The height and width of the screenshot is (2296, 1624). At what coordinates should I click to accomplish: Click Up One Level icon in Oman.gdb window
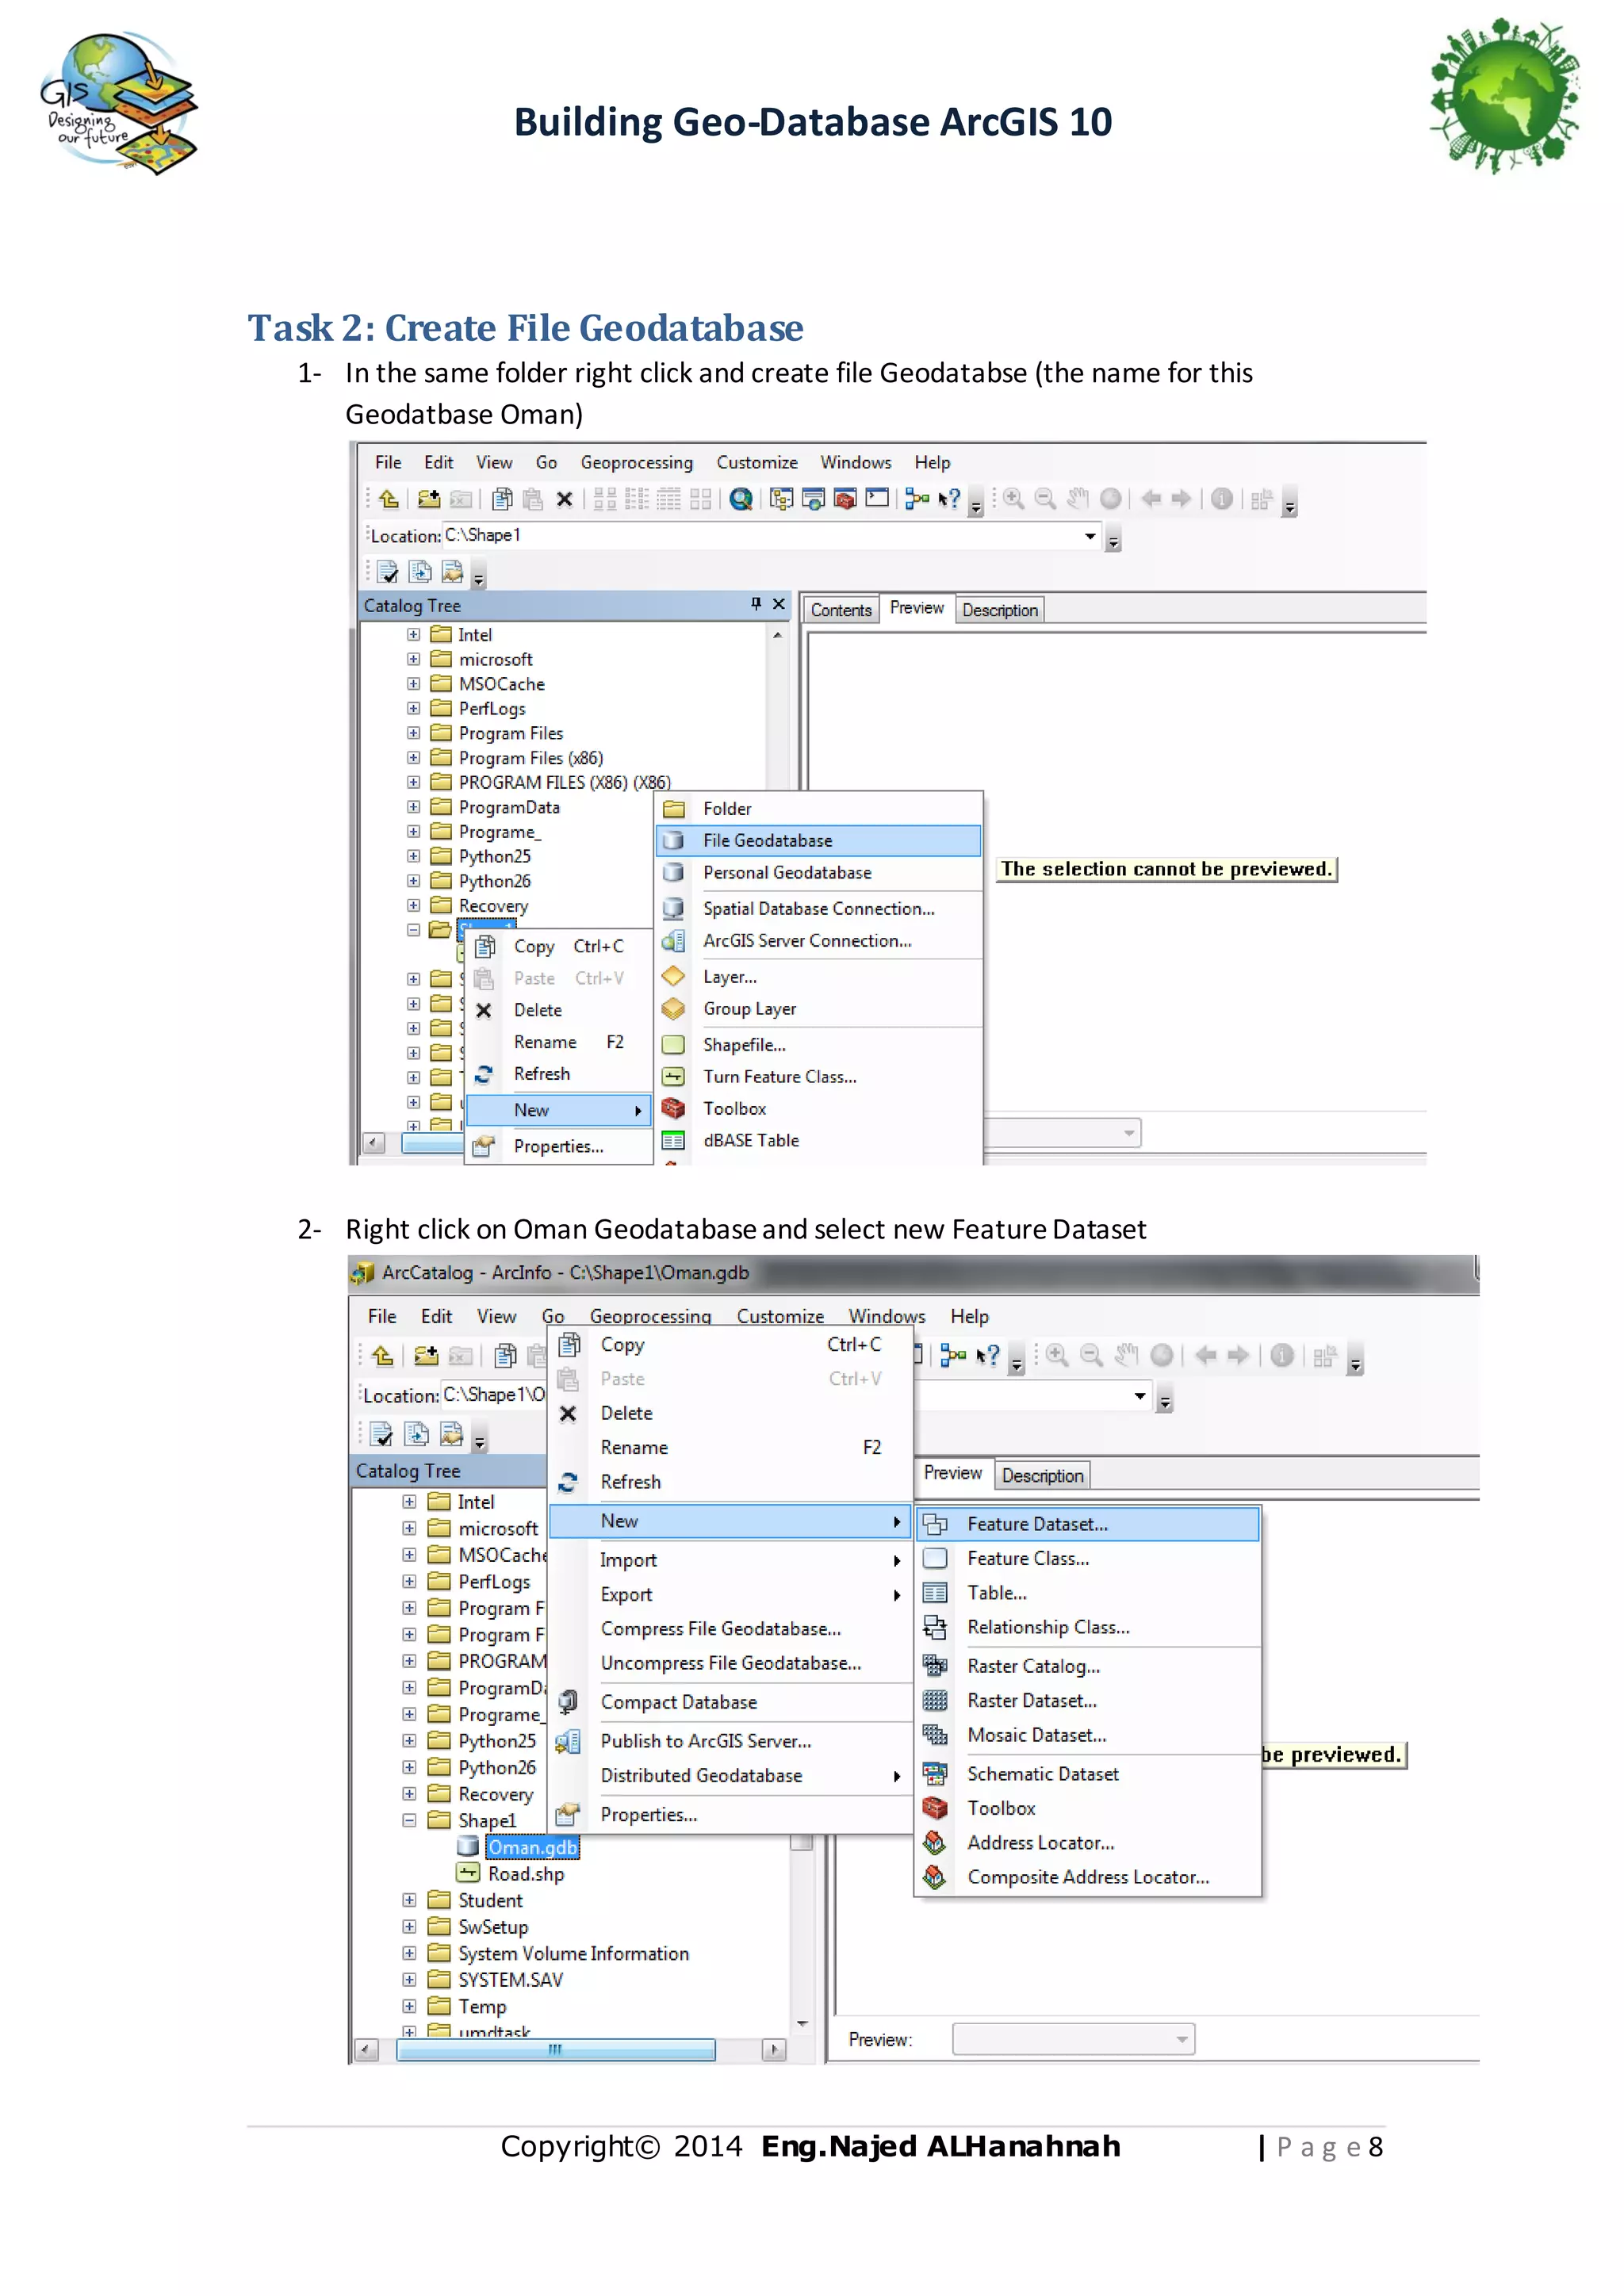pos(382,1356)
